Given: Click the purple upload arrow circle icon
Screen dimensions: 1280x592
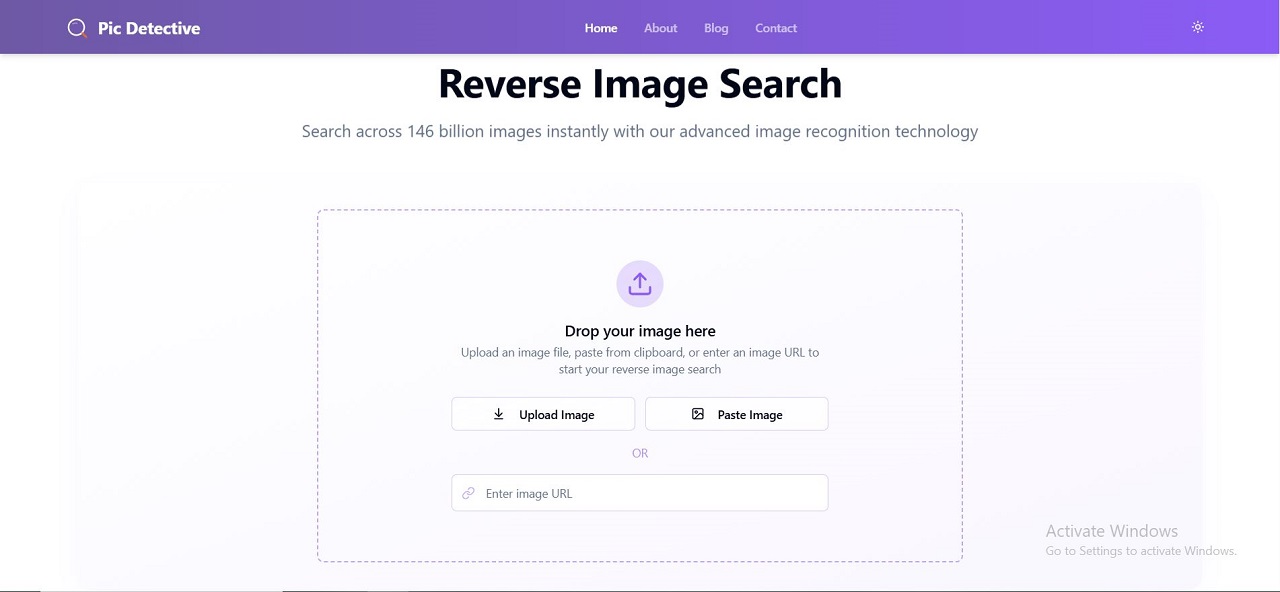Looking at the screenshot, I should tap(640, 285).
